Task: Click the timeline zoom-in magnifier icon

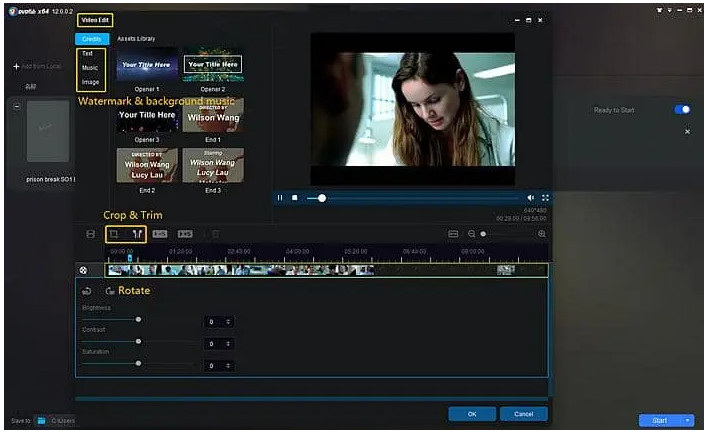Action: [x=542, y=234]
